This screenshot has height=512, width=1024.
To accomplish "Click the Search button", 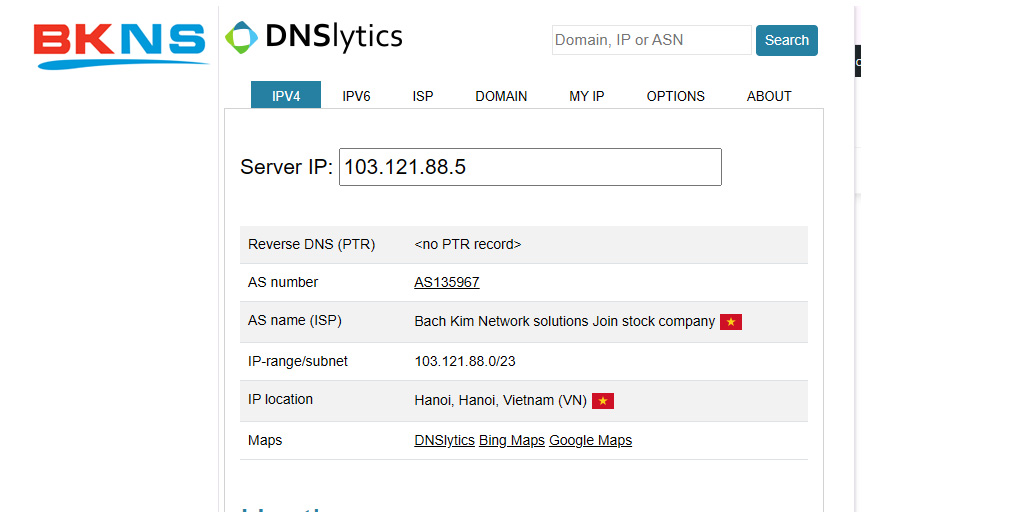I will (787, 40).
